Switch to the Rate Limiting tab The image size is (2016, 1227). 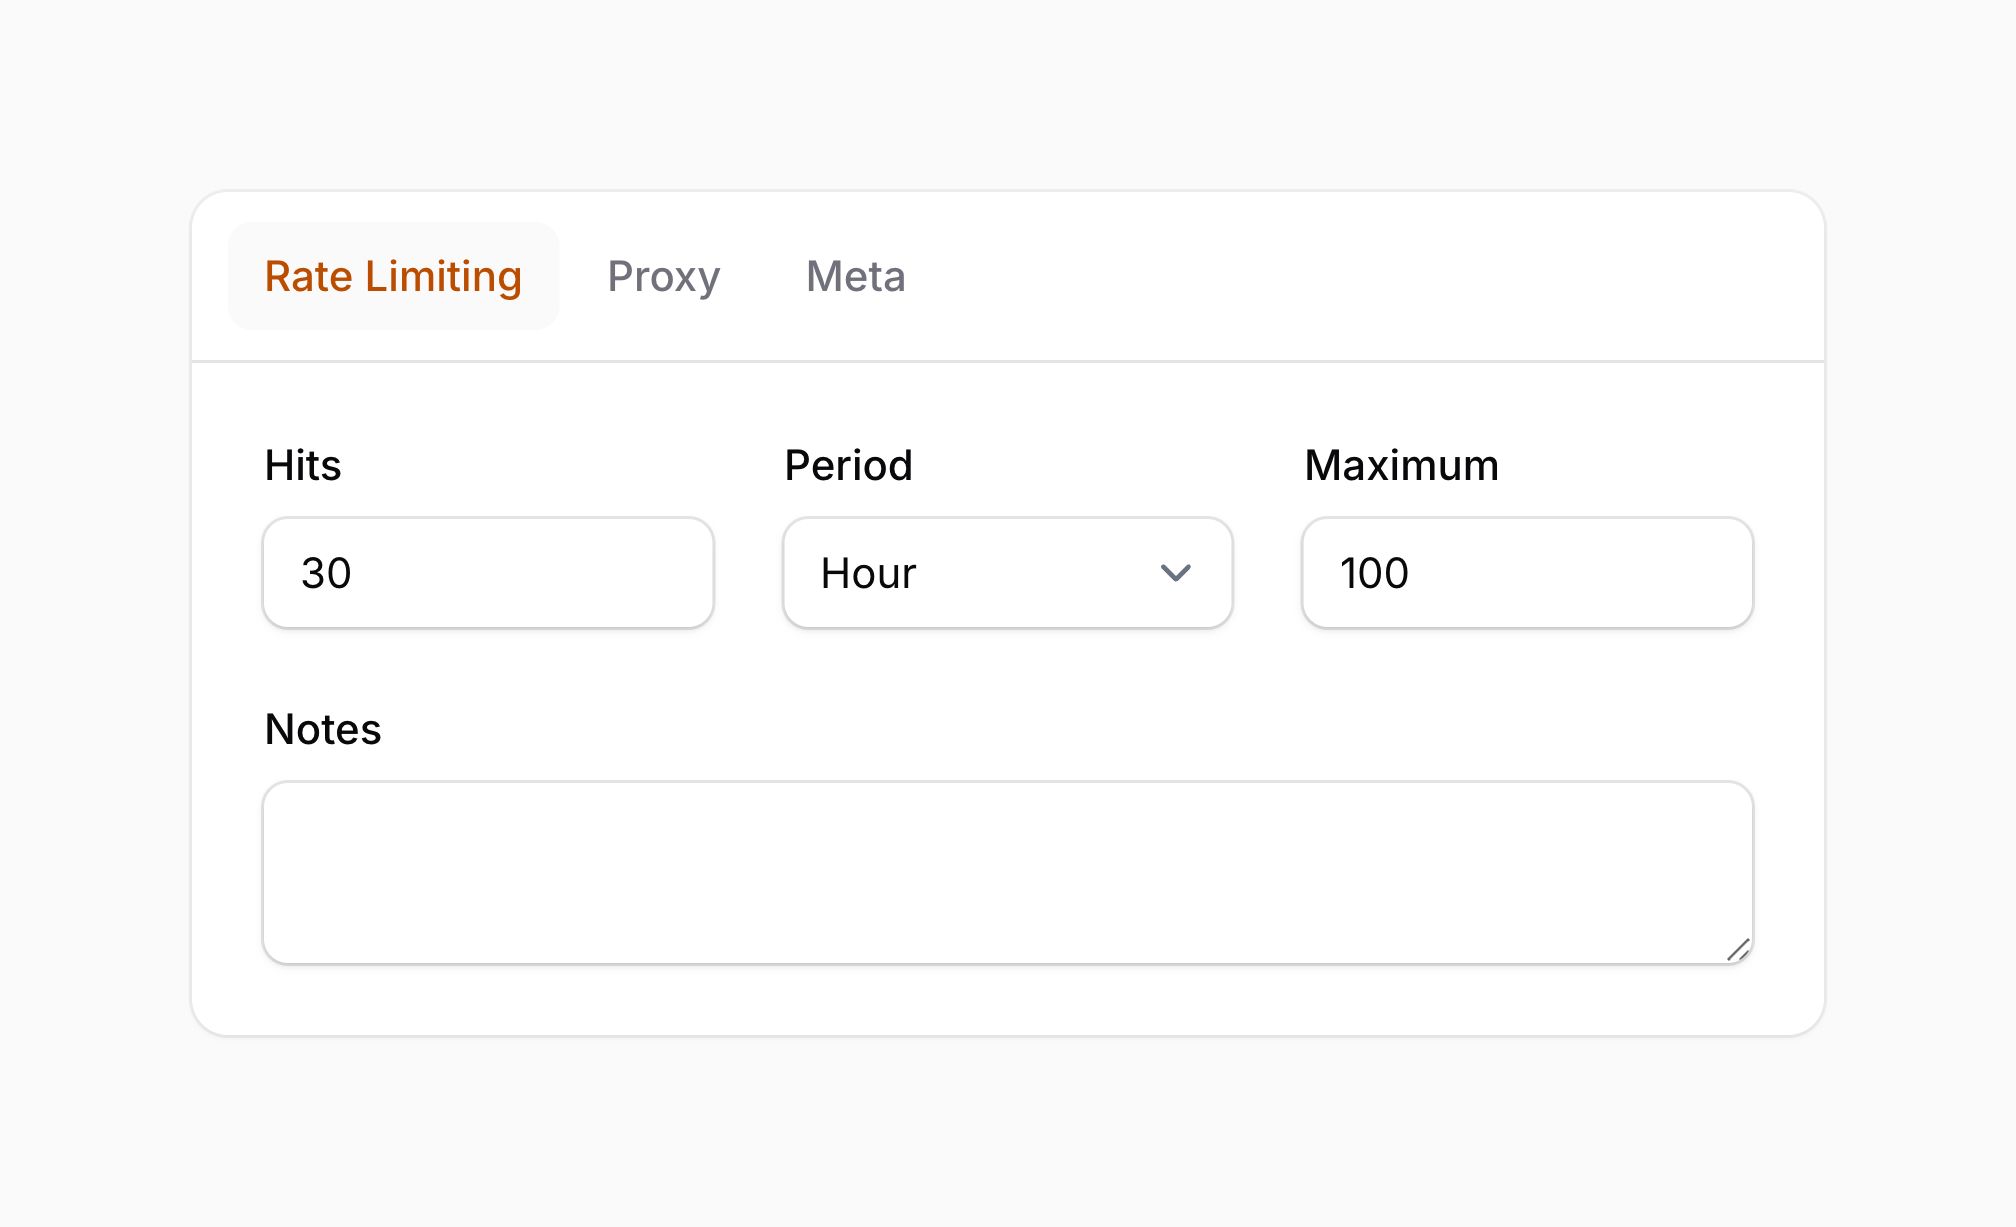point(393,276)
